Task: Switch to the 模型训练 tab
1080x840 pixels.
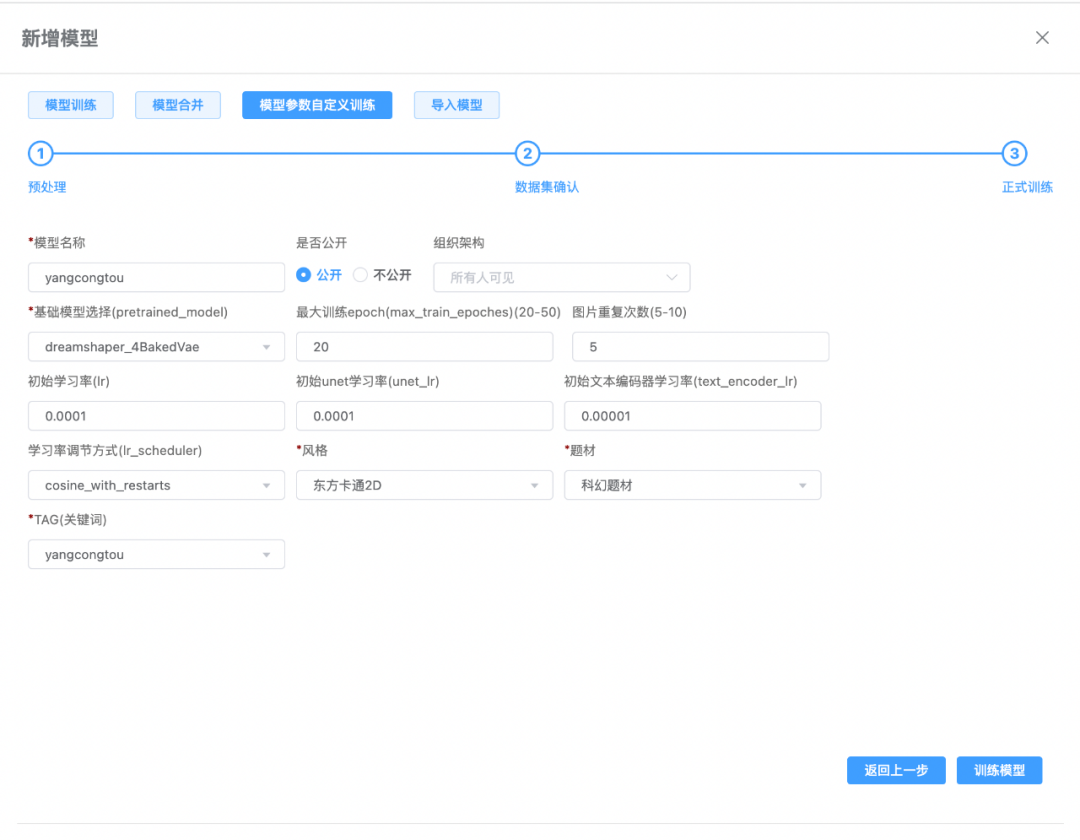Action: point(71,105)
